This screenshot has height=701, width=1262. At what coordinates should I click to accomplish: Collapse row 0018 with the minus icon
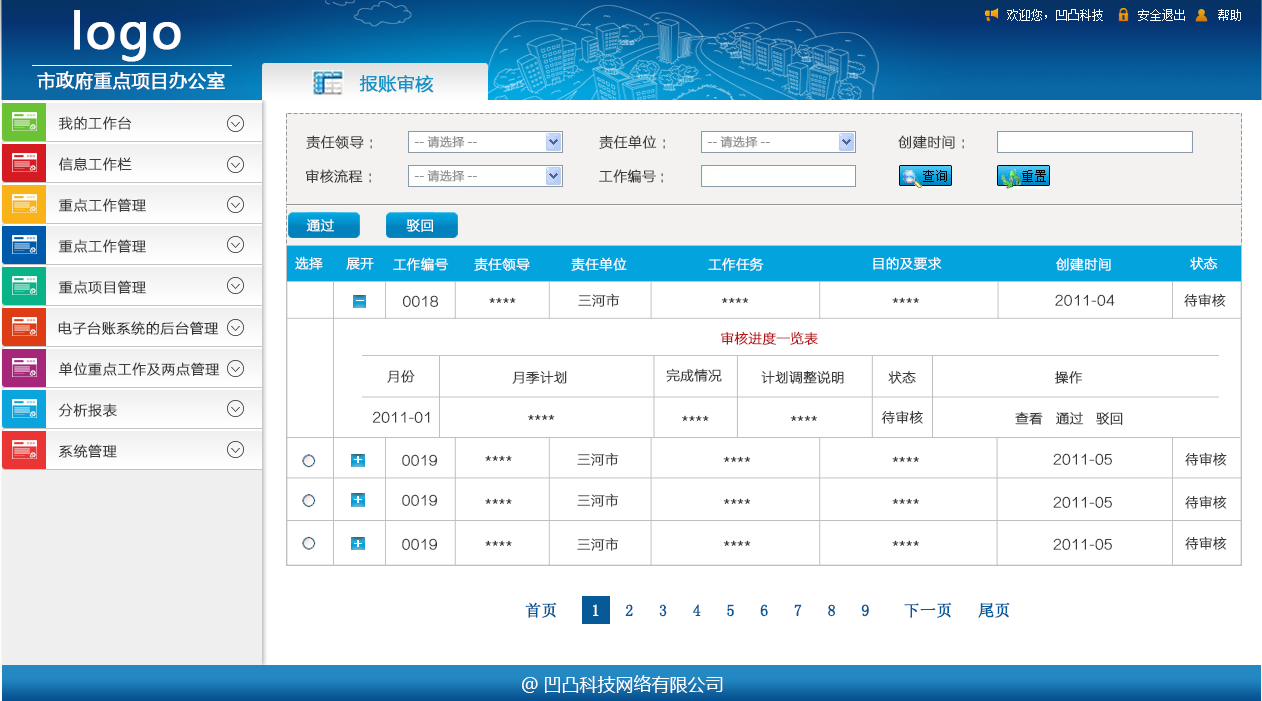click(x=359, y=301)
